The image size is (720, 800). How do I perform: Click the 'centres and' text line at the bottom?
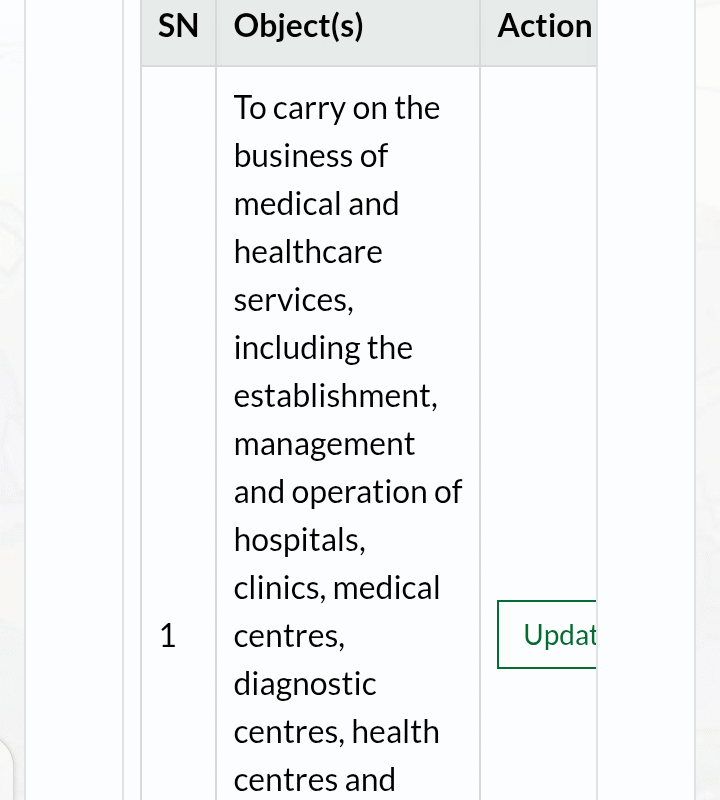tap(314, 780)
